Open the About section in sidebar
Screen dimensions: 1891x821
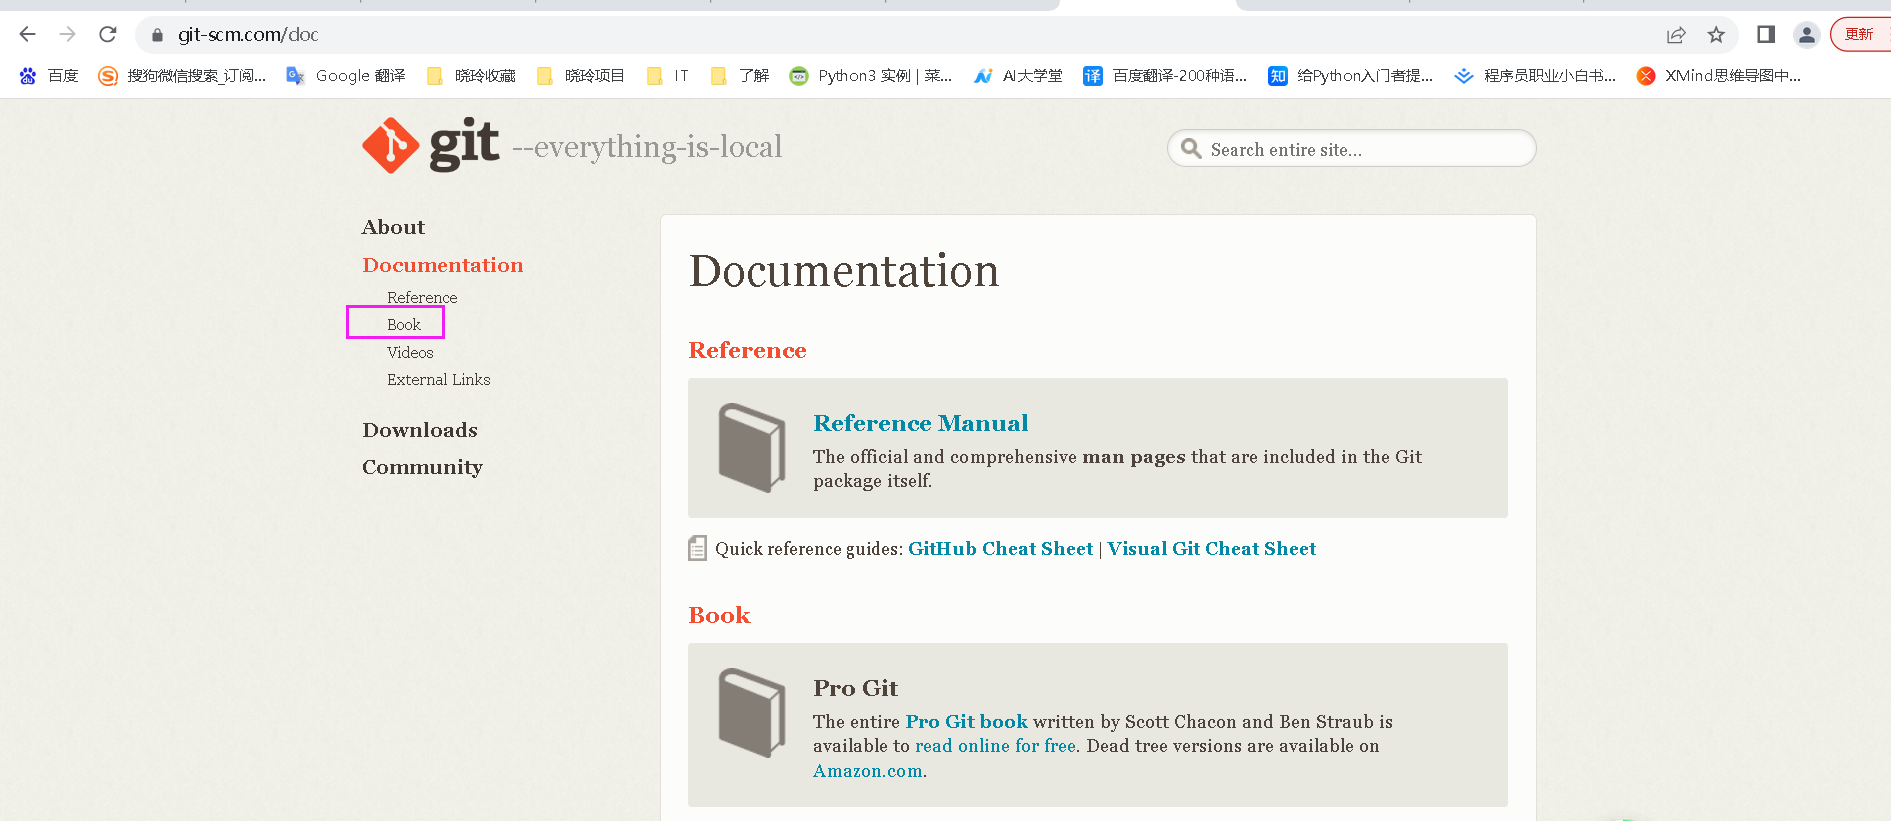[394, 228]
